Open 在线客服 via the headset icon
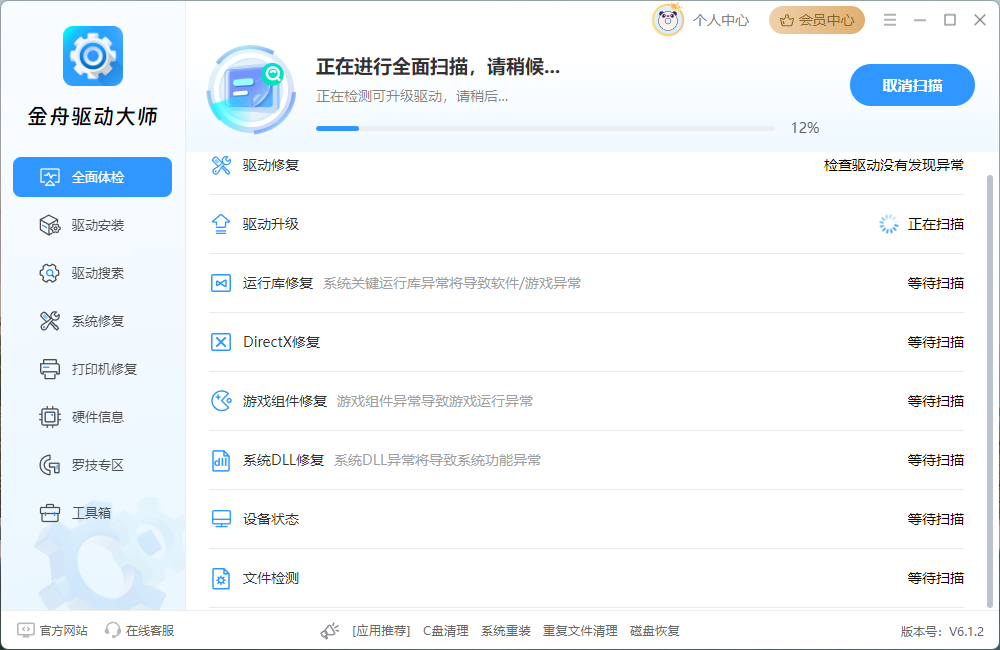This screenshot has width=1000, height=650. tap(112, 630)
